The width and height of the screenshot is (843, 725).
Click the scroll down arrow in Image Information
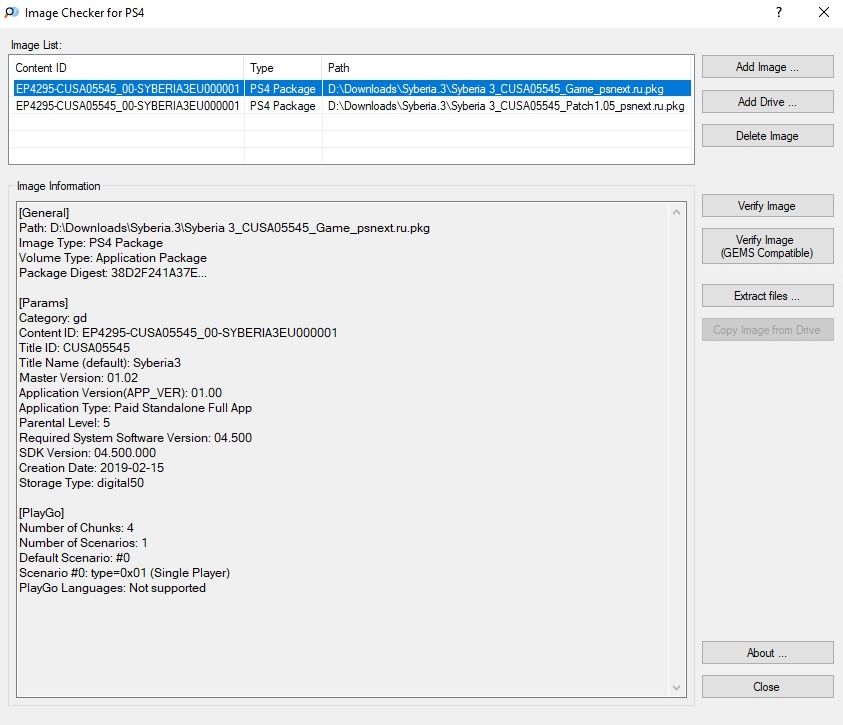(x=676, y=687)
